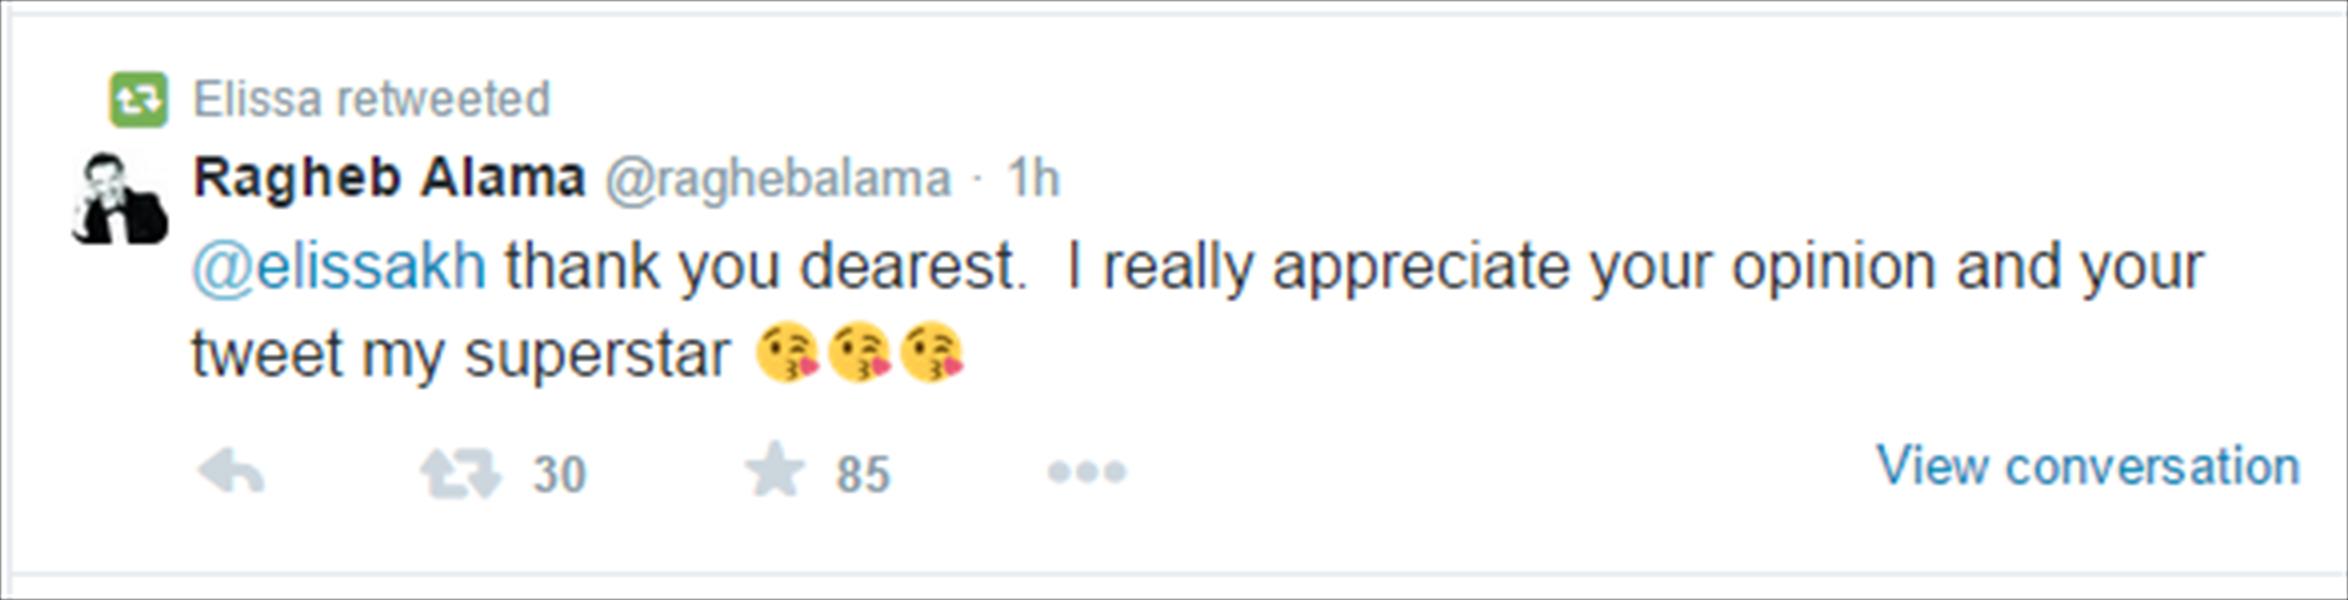Open the more options three-dots menu

1087,471
